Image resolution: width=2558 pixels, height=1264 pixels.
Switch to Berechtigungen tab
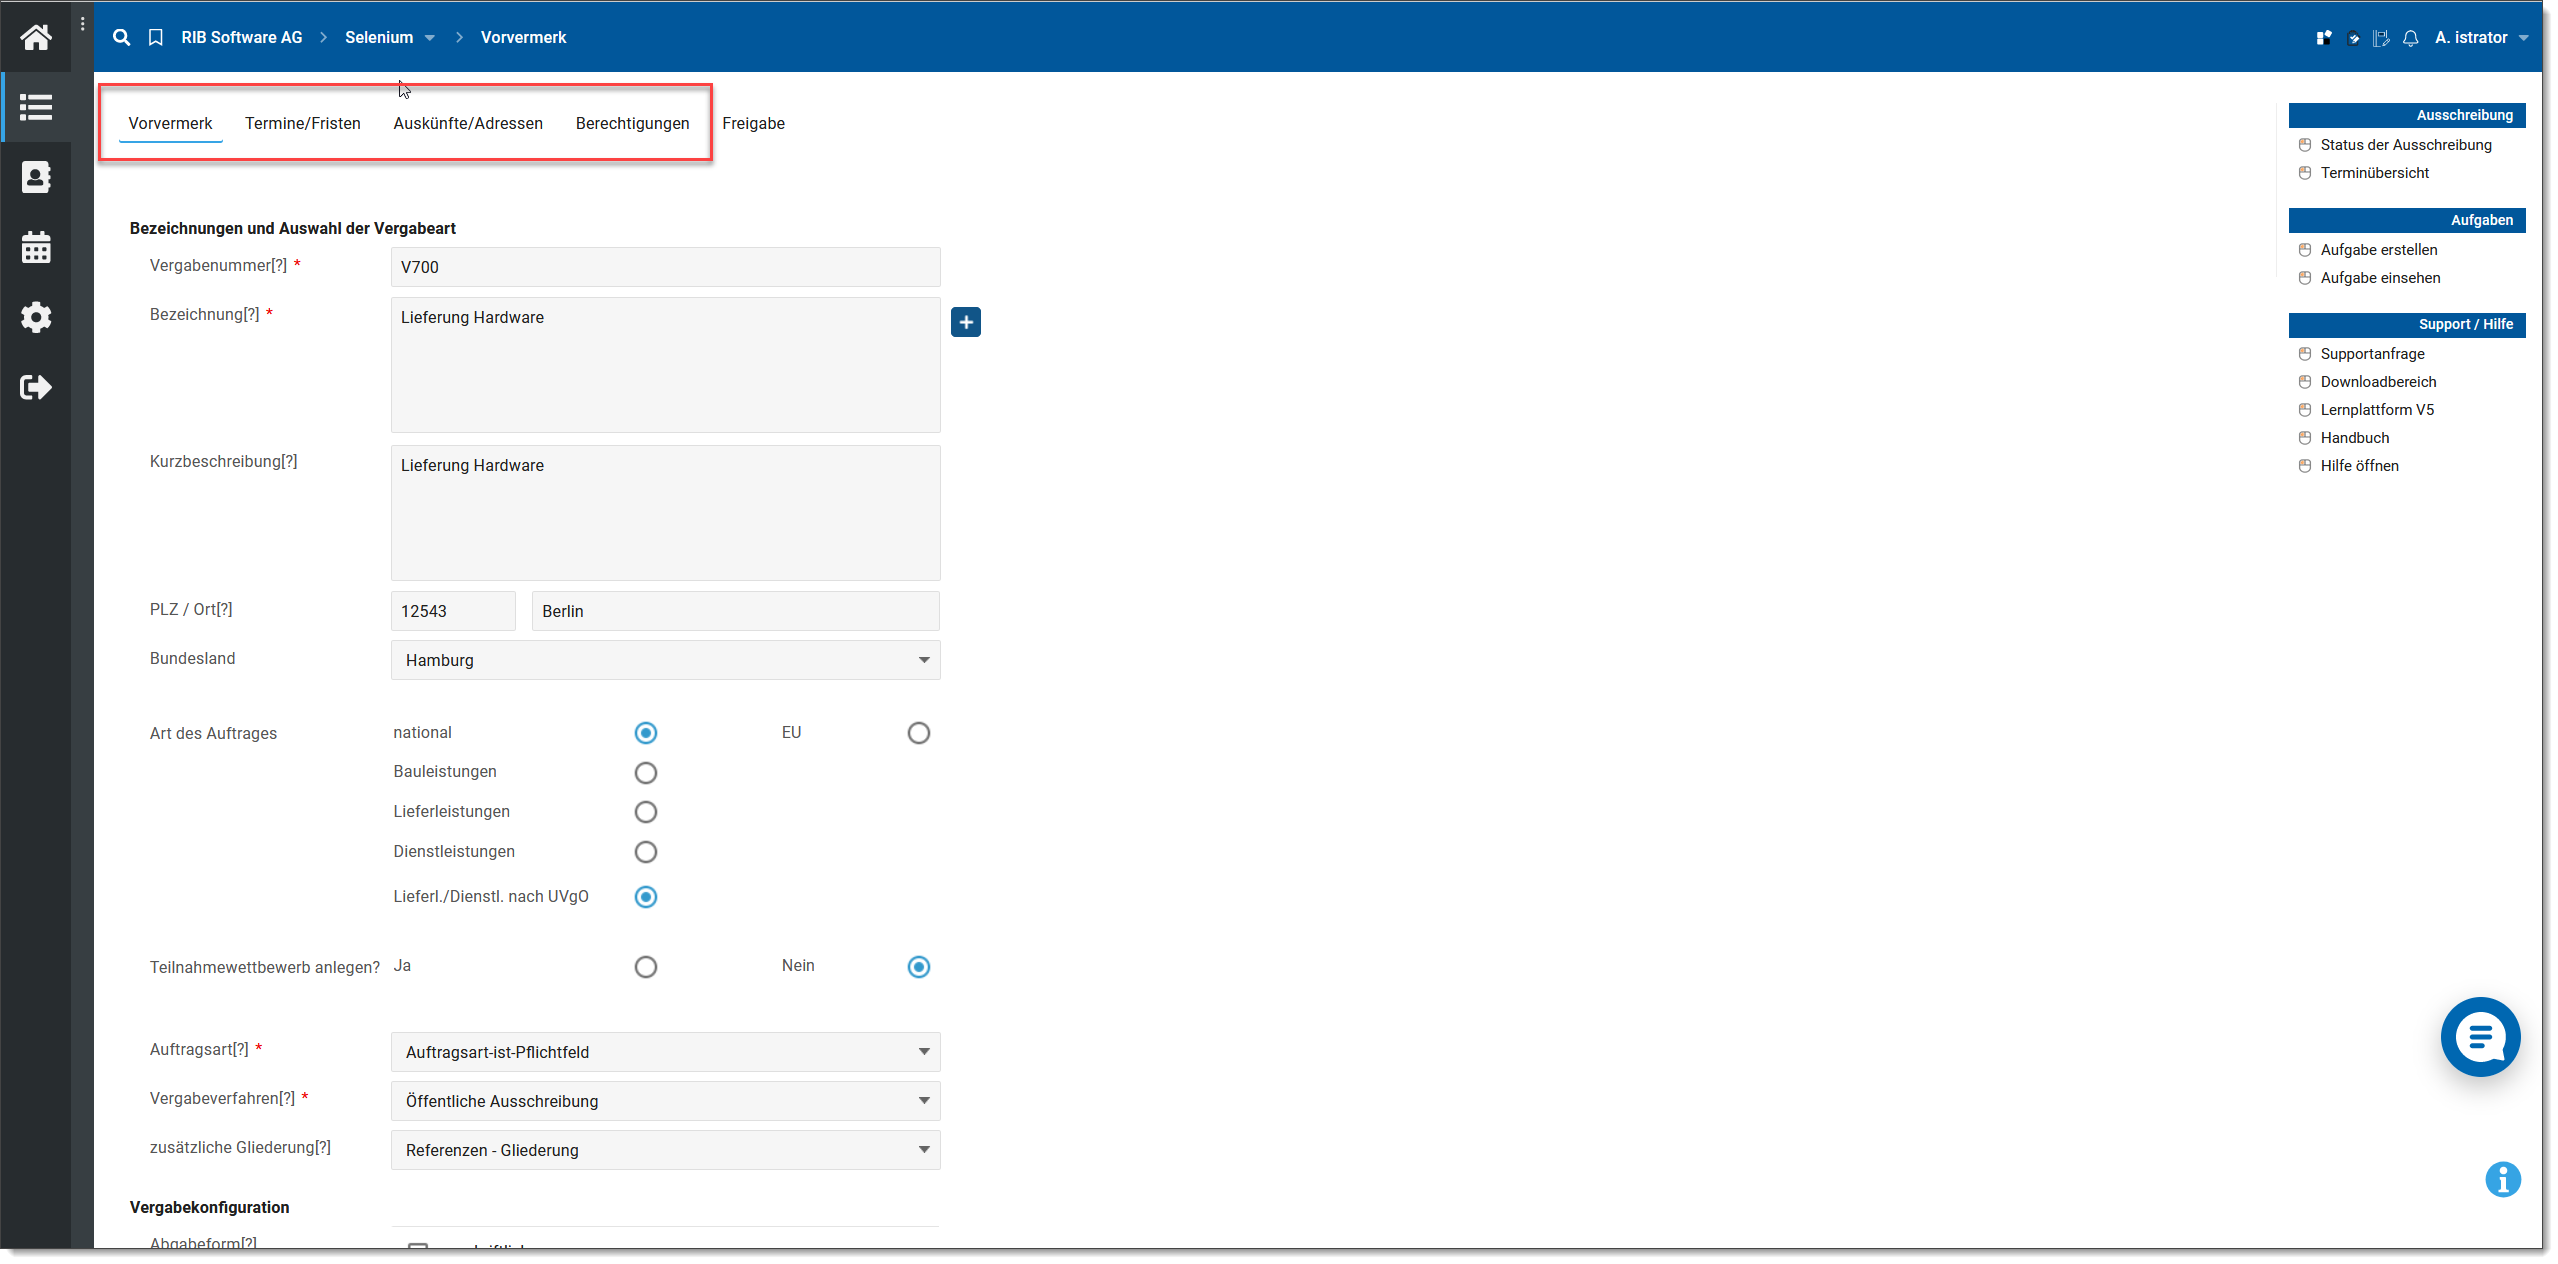(x=633, y=123)
